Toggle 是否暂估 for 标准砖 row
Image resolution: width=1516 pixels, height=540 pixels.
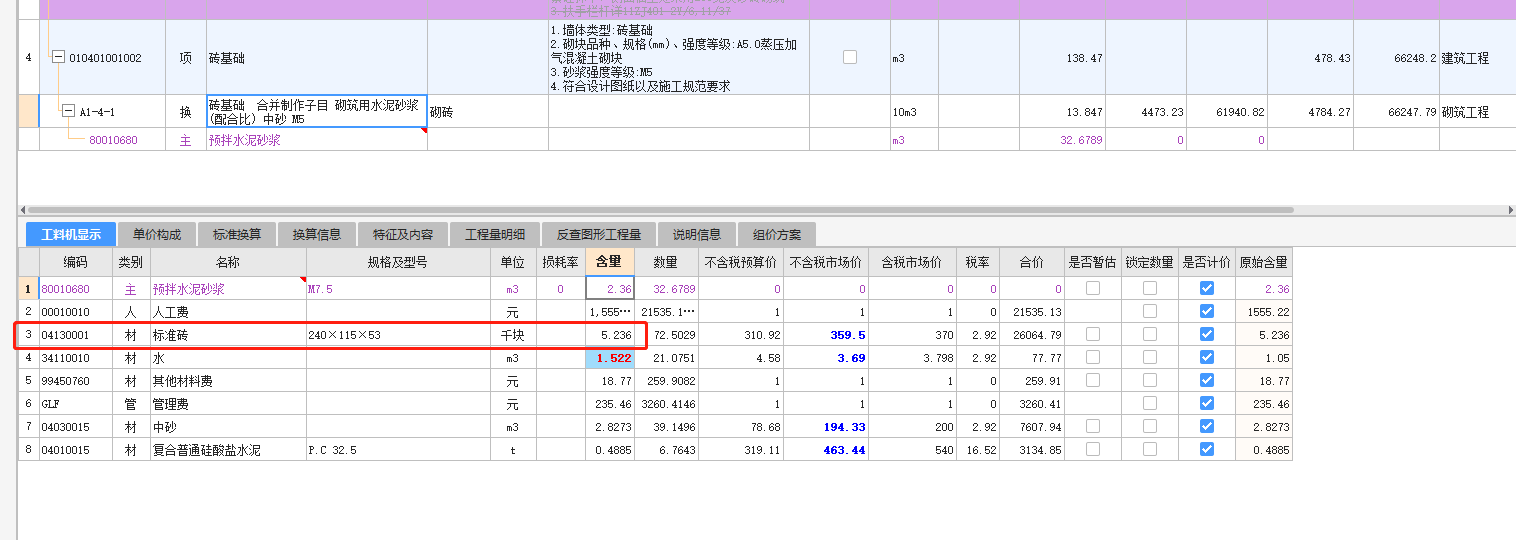coord(1093,334)
